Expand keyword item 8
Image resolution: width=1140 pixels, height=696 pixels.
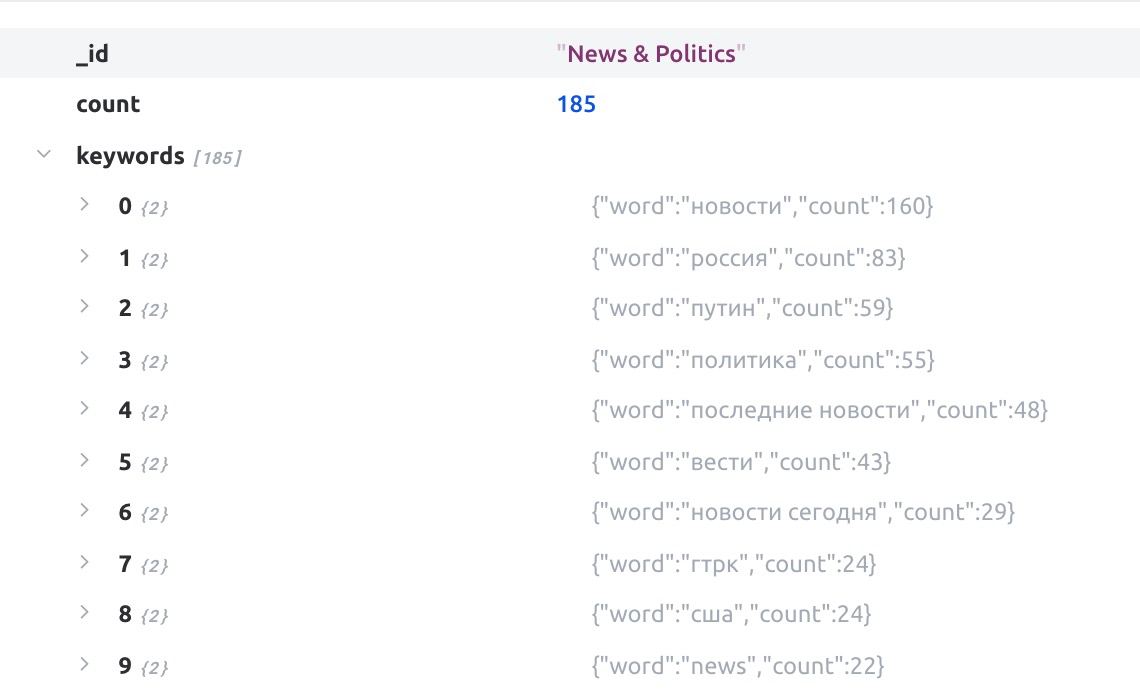84,613
